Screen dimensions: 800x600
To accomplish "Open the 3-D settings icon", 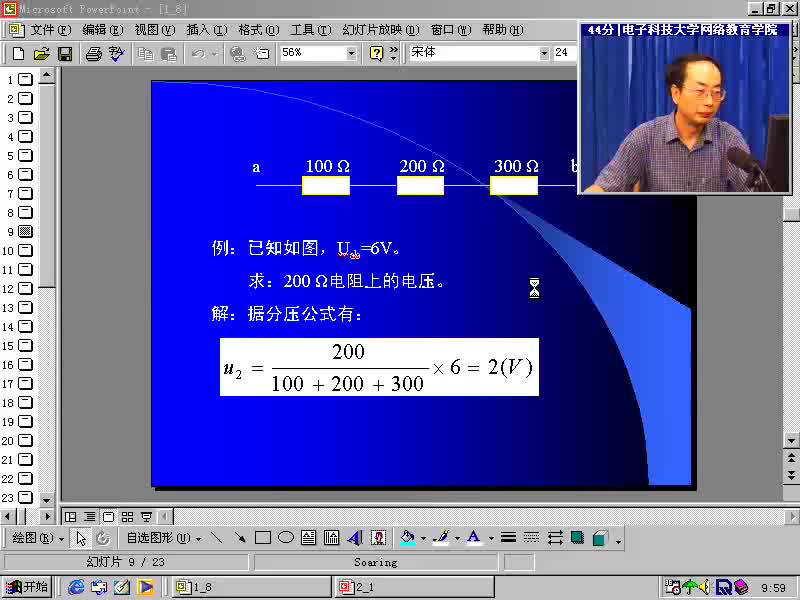I will click(x=601, y=538).
